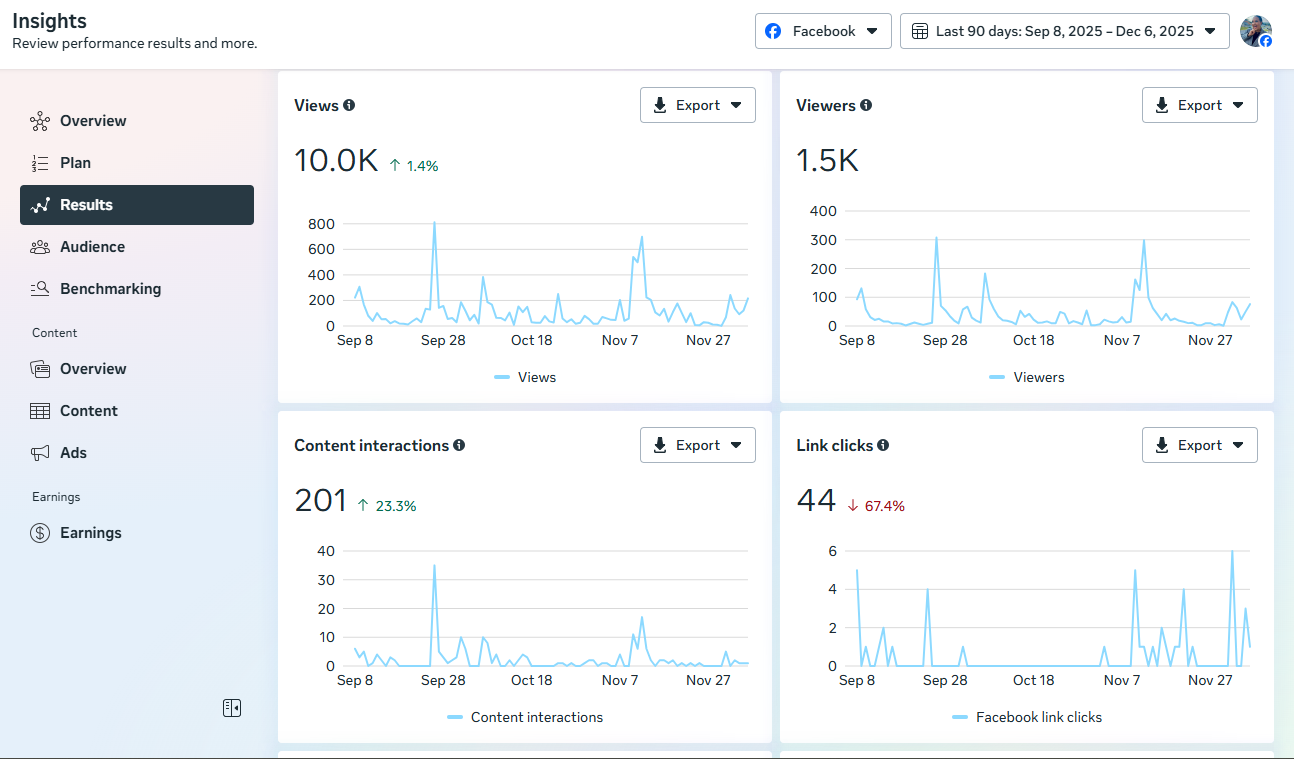Click the Viewers info icon
The width and height of the screenshot is (1294, 759).
pyautogui.click(x=866, y=105)
